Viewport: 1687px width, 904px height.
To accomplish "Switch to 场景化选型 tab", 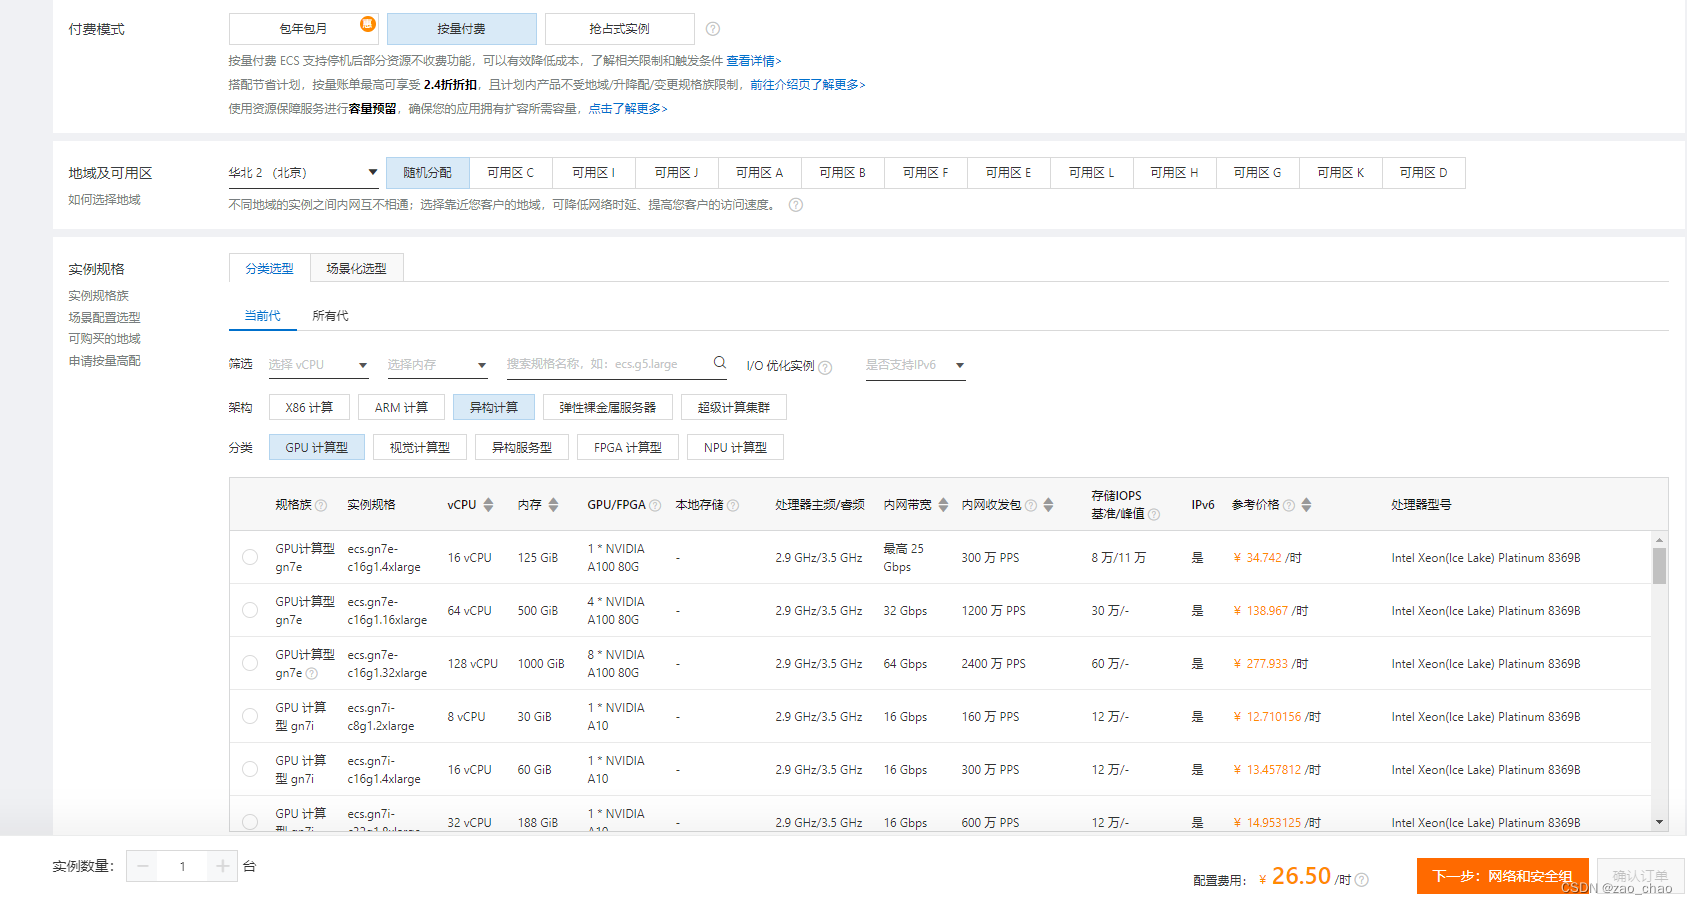I will 357,268.
